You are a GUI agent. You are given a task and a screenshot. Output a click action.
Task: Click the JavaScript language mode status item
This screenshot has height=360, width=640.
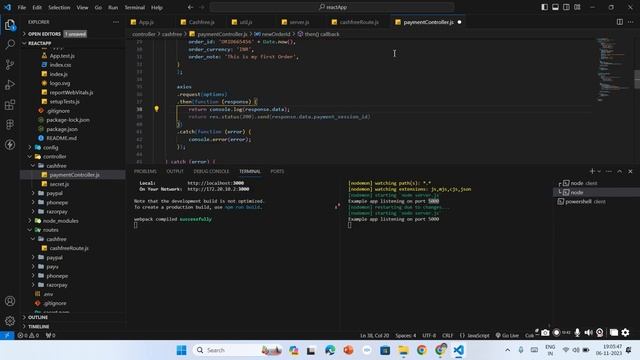point(475,336)
